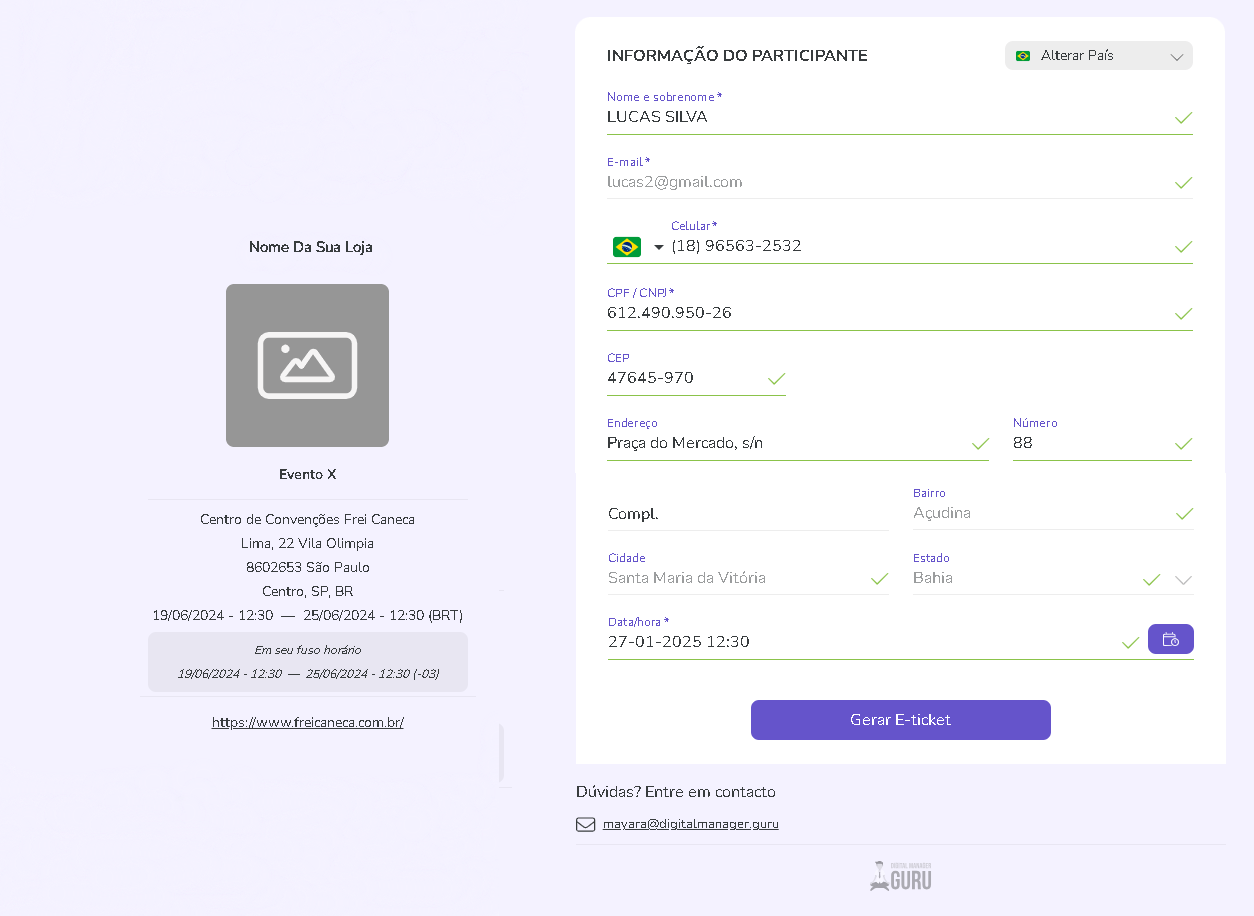Open the freicaneca.com.br website link
The image size is (1254, 916).
307,722
